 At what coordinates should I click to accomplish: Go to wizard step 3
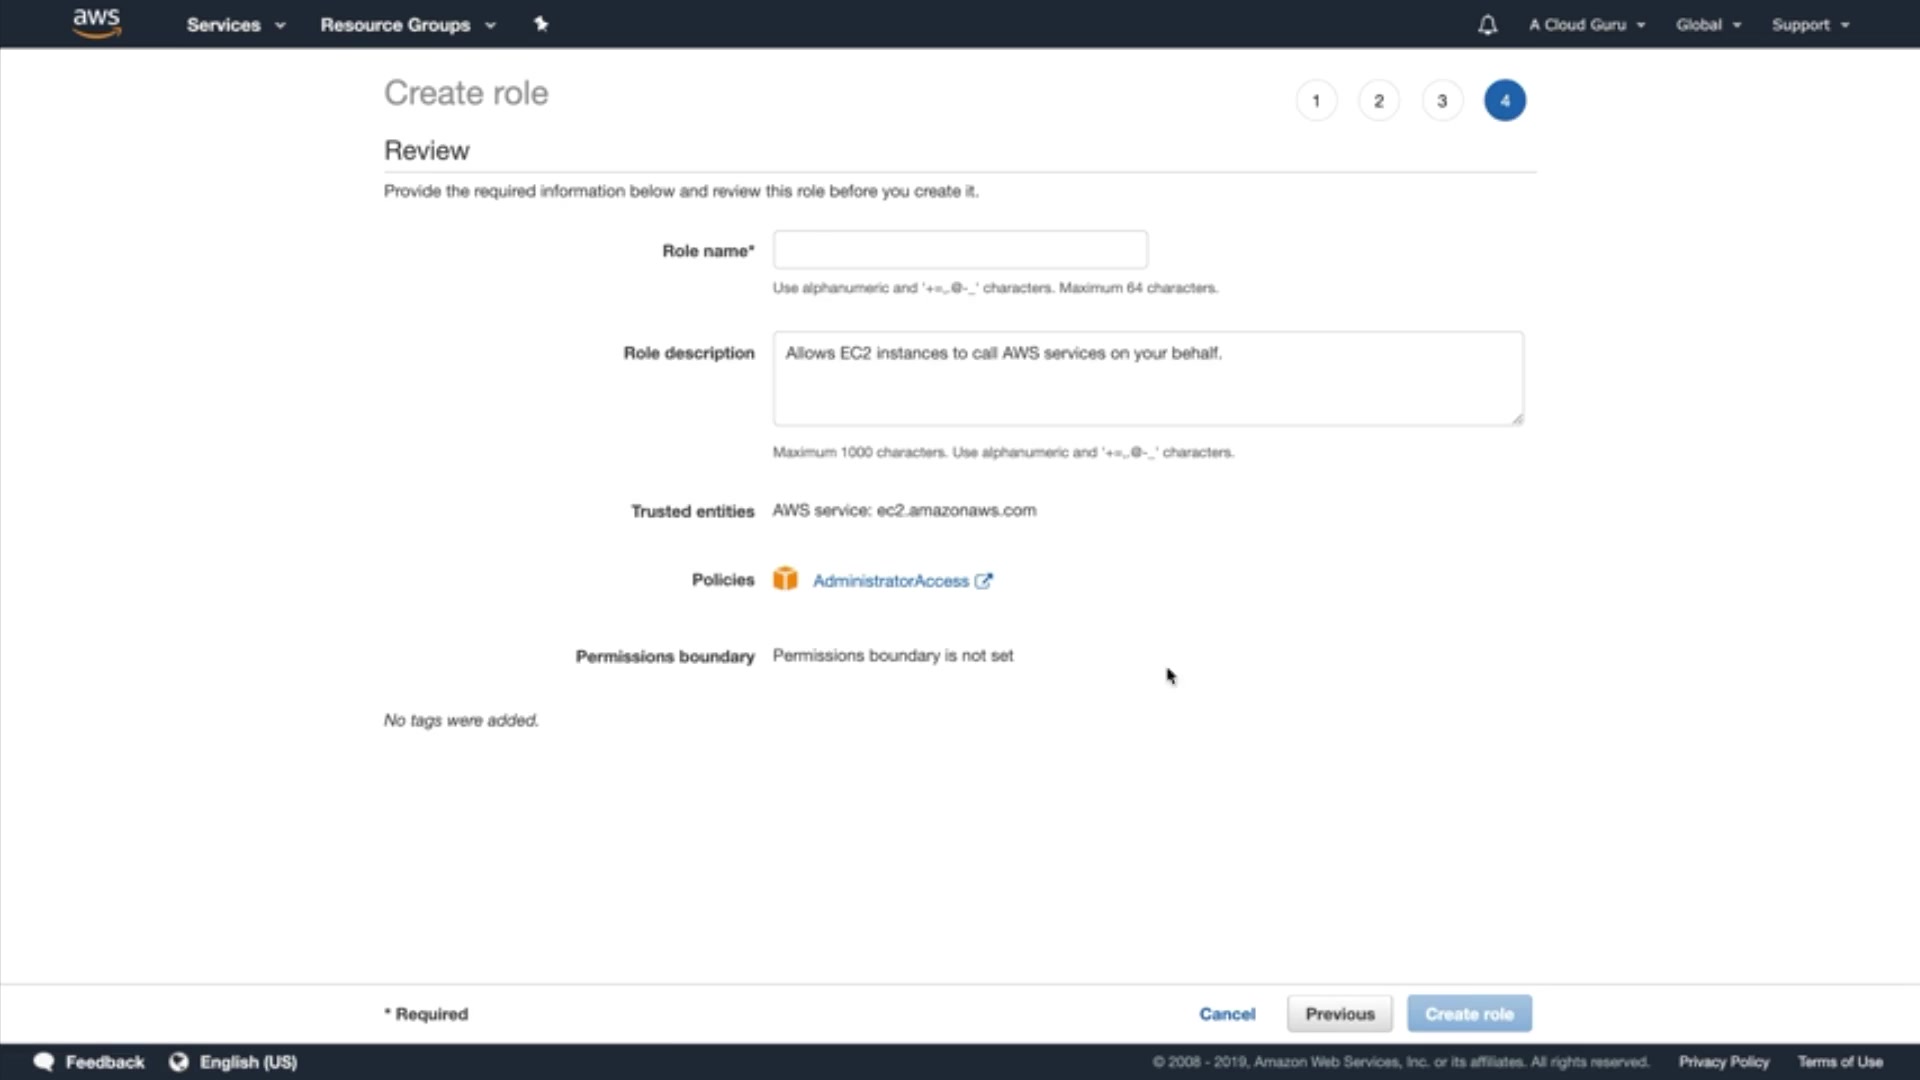click(1442, 101)
